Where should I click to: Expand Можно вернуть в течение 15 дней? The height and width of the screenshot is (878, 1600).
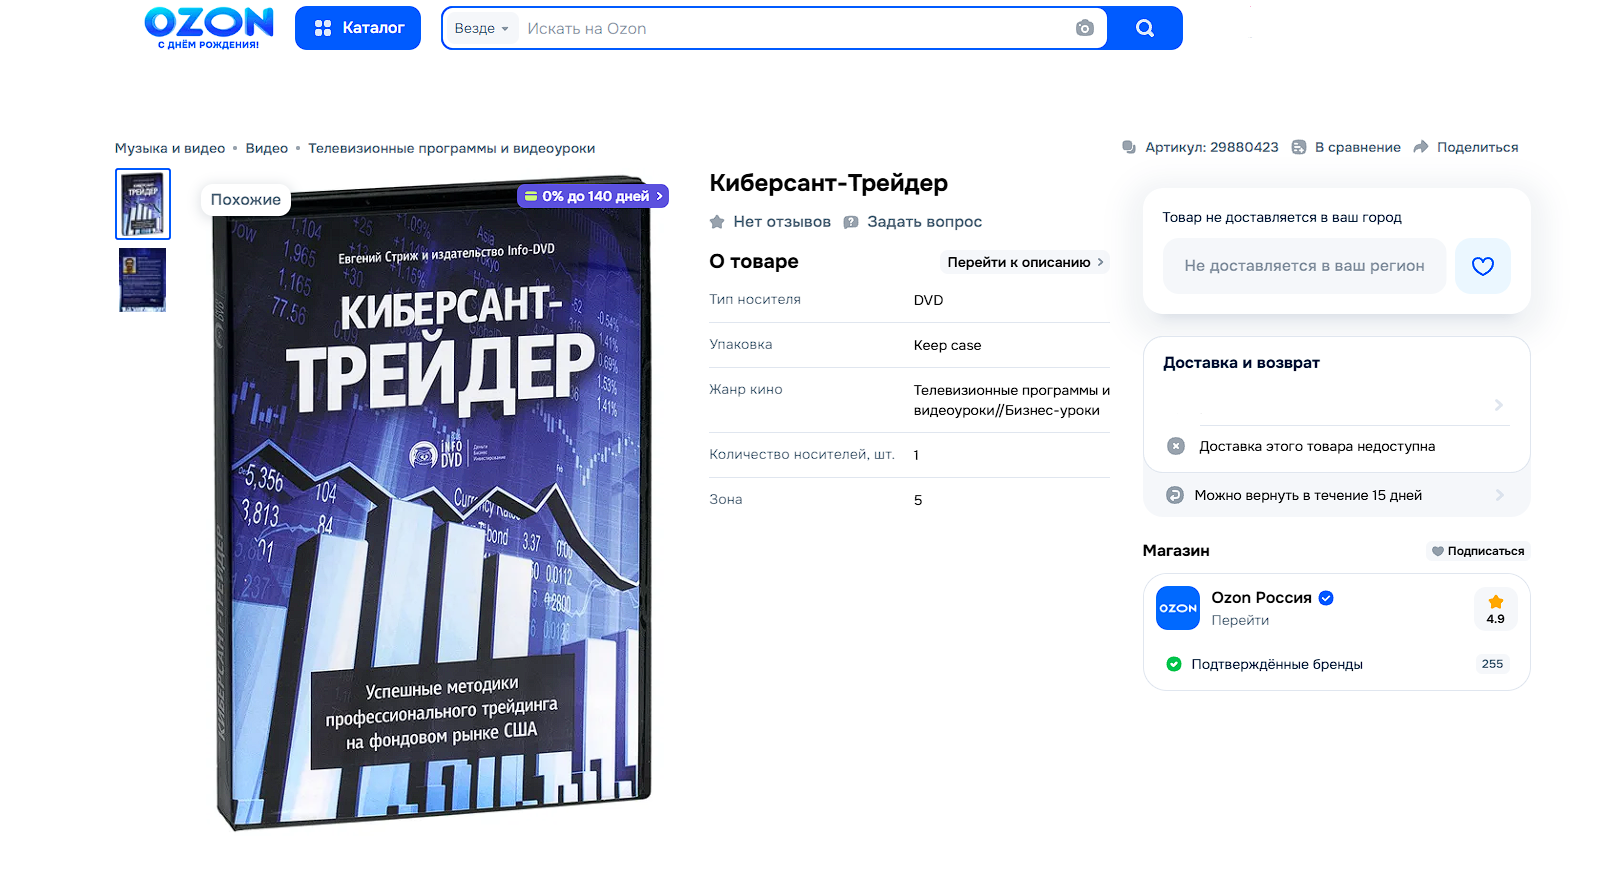point(1336,495)
